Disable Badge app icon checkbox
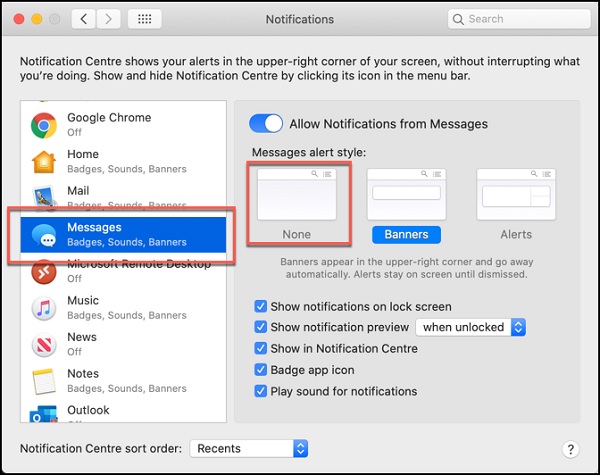This screenshot has width=600, height=475. (x=261, y=370)
